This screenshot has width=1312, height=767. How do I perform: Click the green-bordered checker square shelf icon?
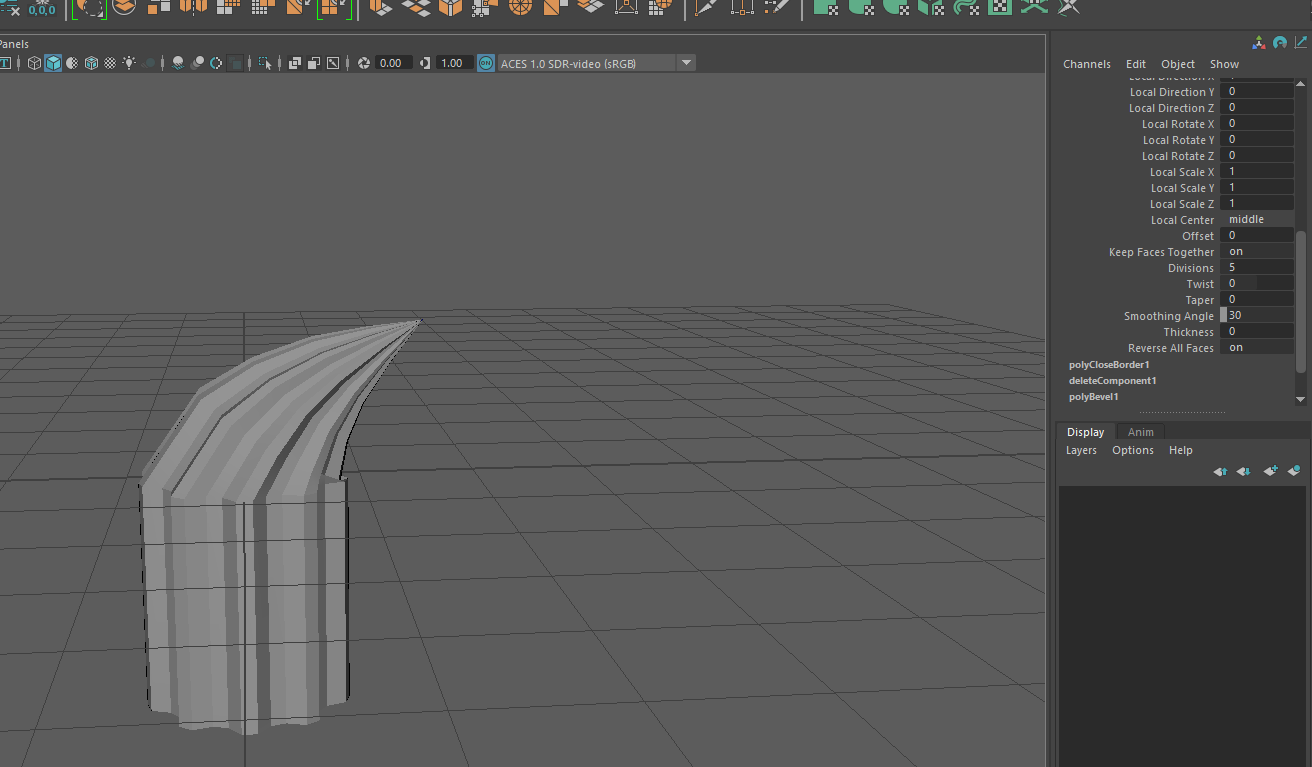999,7
